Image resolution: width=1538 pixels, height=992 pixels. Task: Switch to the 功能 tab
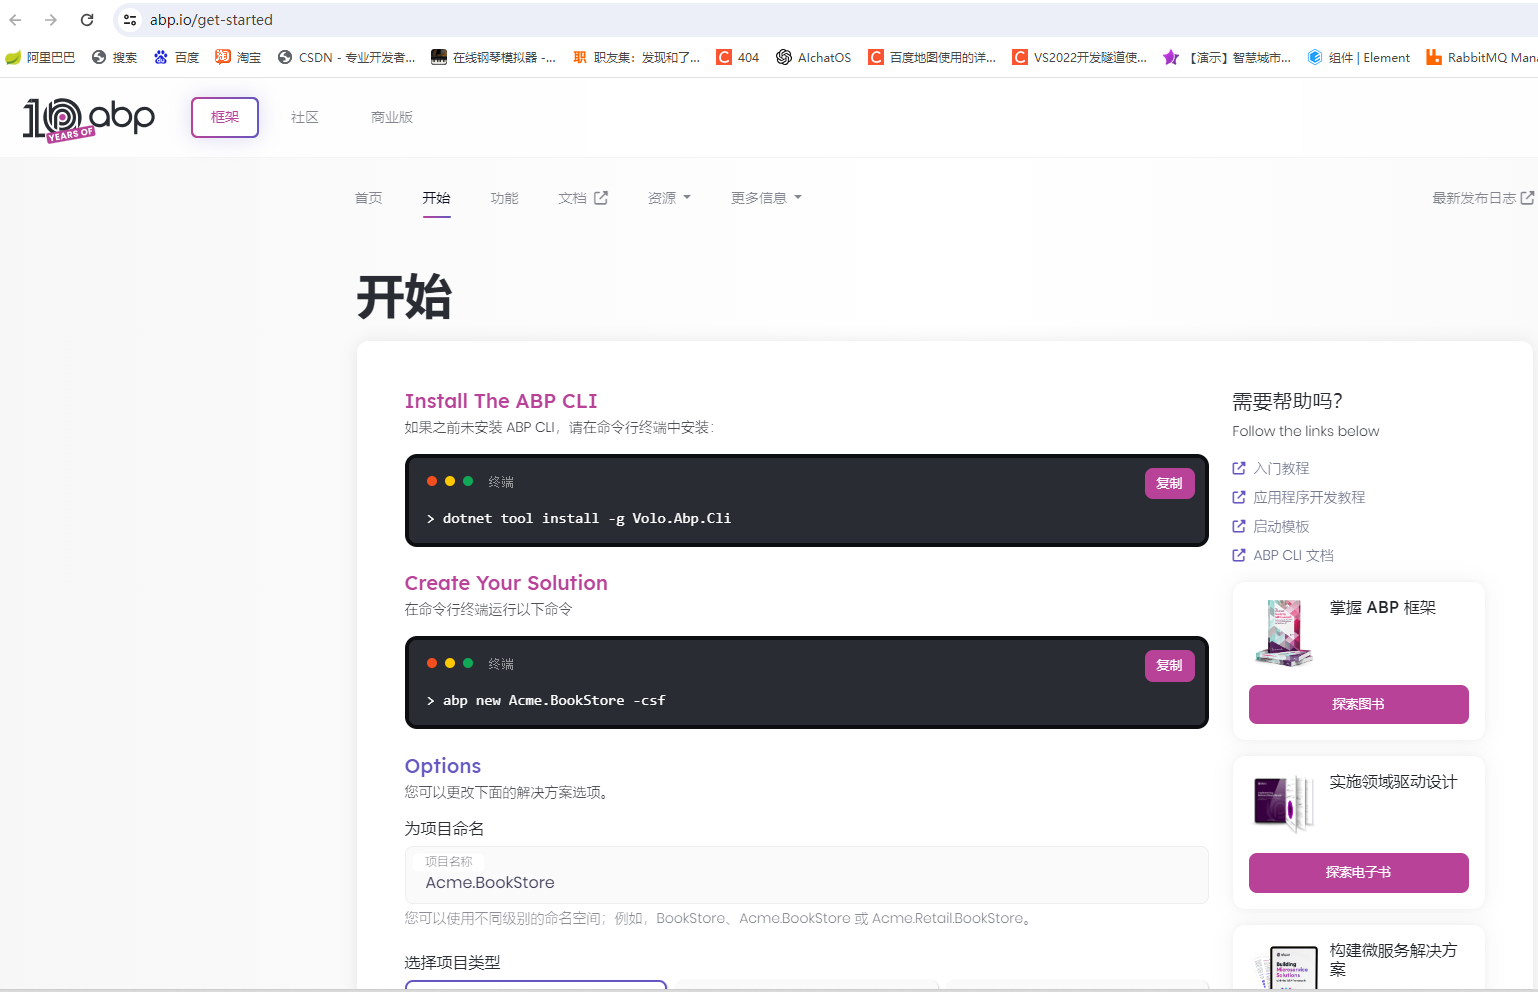(x=504, y=197)
